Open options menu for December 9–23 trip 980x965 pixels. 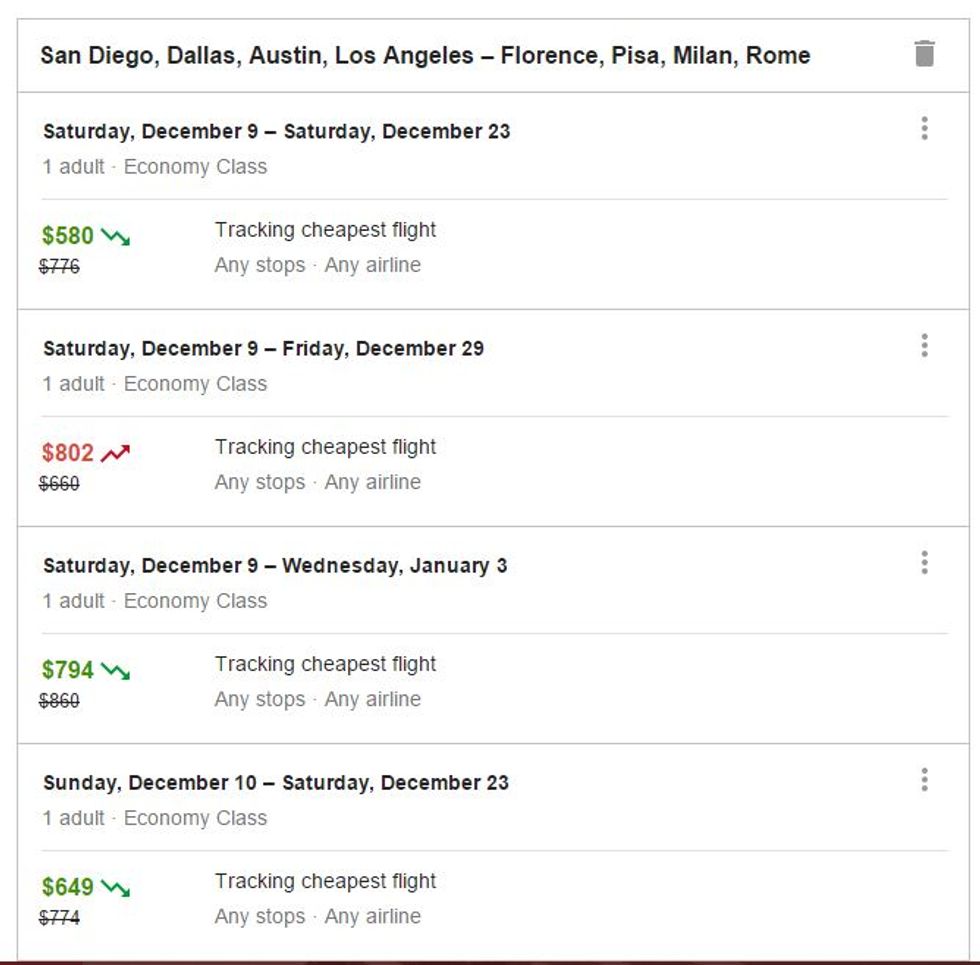coord(924,129)
